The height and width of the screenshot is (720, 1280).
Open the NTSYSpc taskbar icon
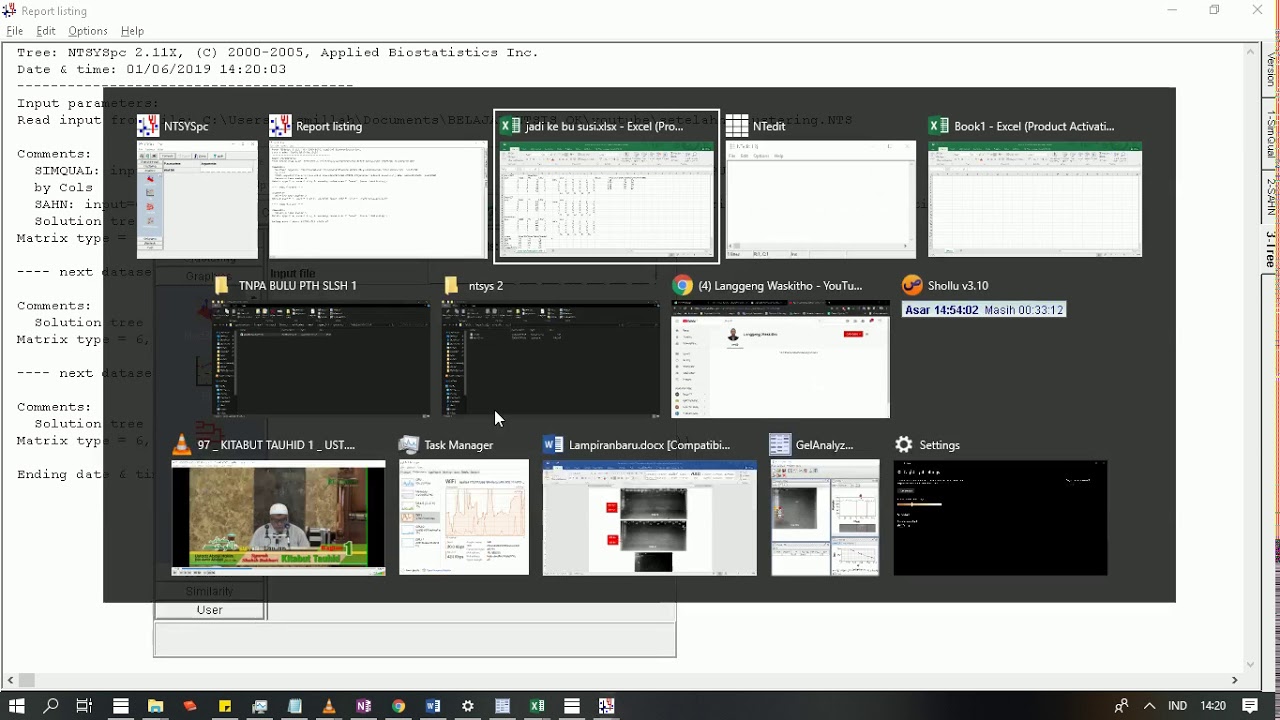click(606, 706)
